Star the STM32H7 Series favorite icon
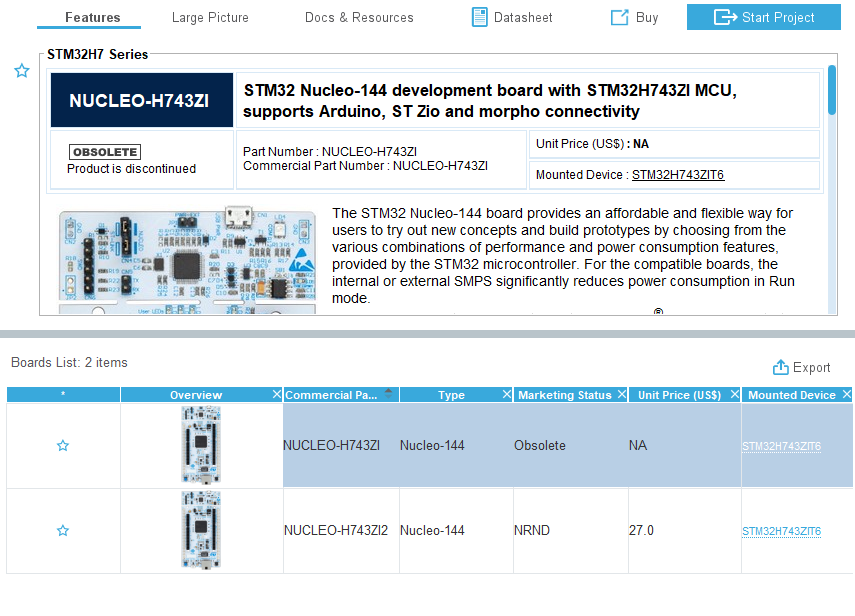Viewport: 855px width, 616px height. [x=22, y=71]
